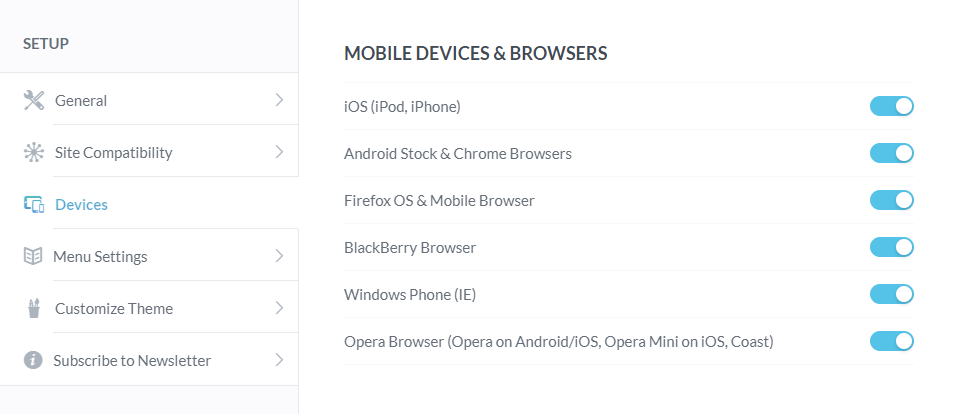
Task: Toggle Windows Phone (IE) switch
Action: click(x=892, y=294)
